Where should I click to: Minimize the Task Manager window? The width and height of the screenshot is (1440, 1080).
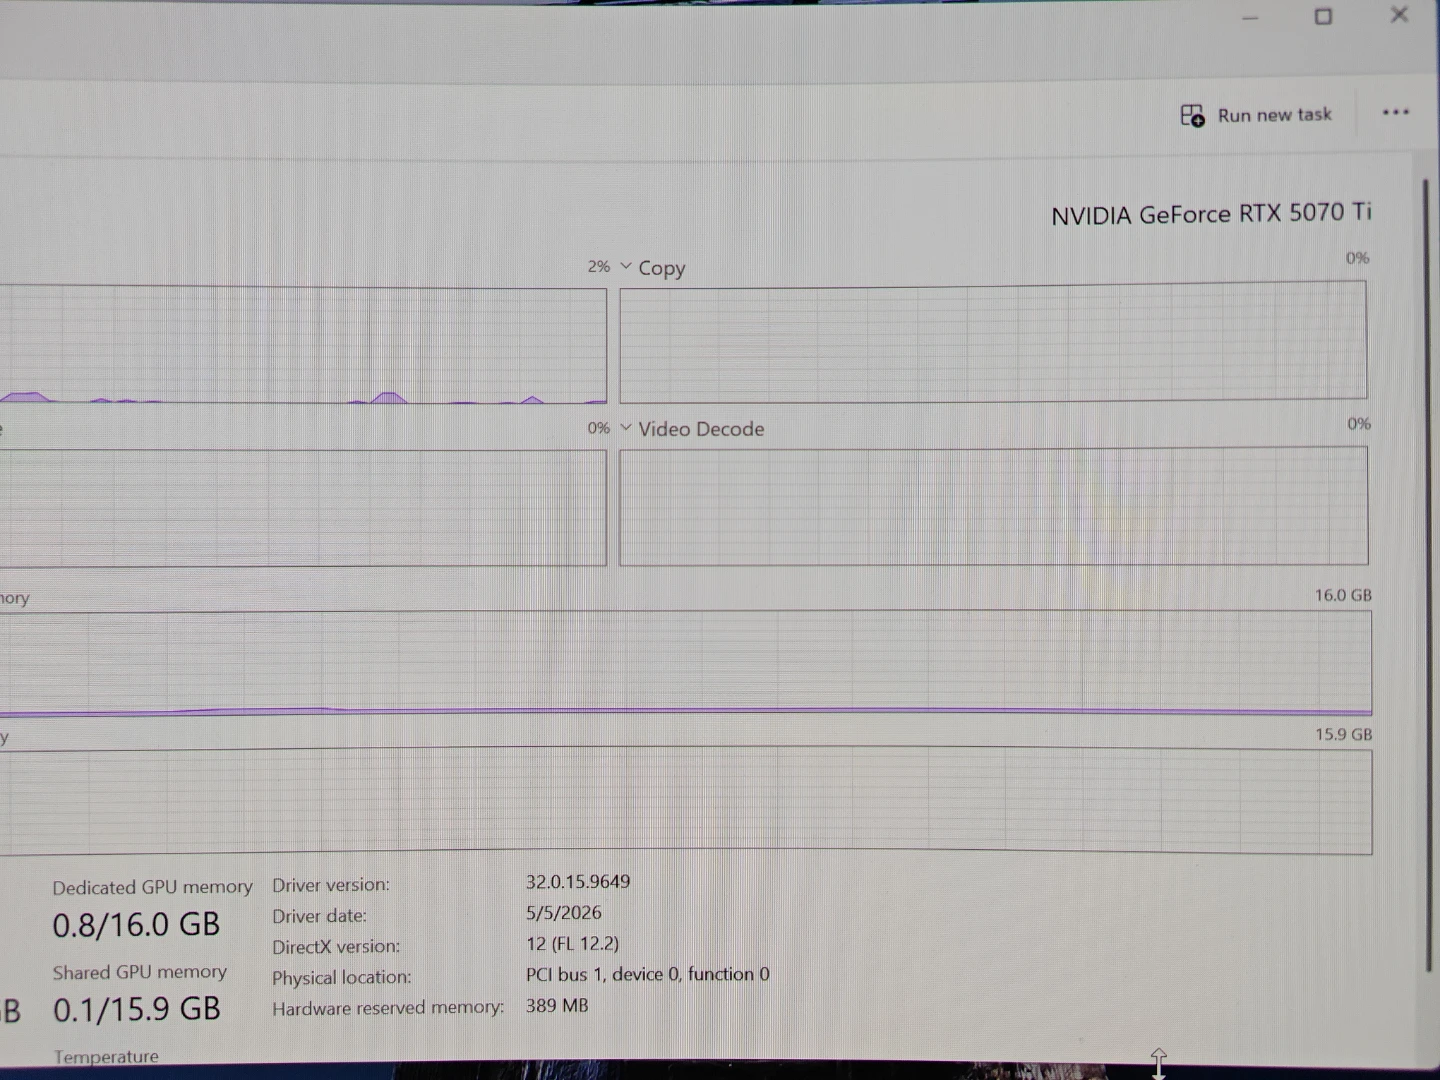[x=1250, y=17]
